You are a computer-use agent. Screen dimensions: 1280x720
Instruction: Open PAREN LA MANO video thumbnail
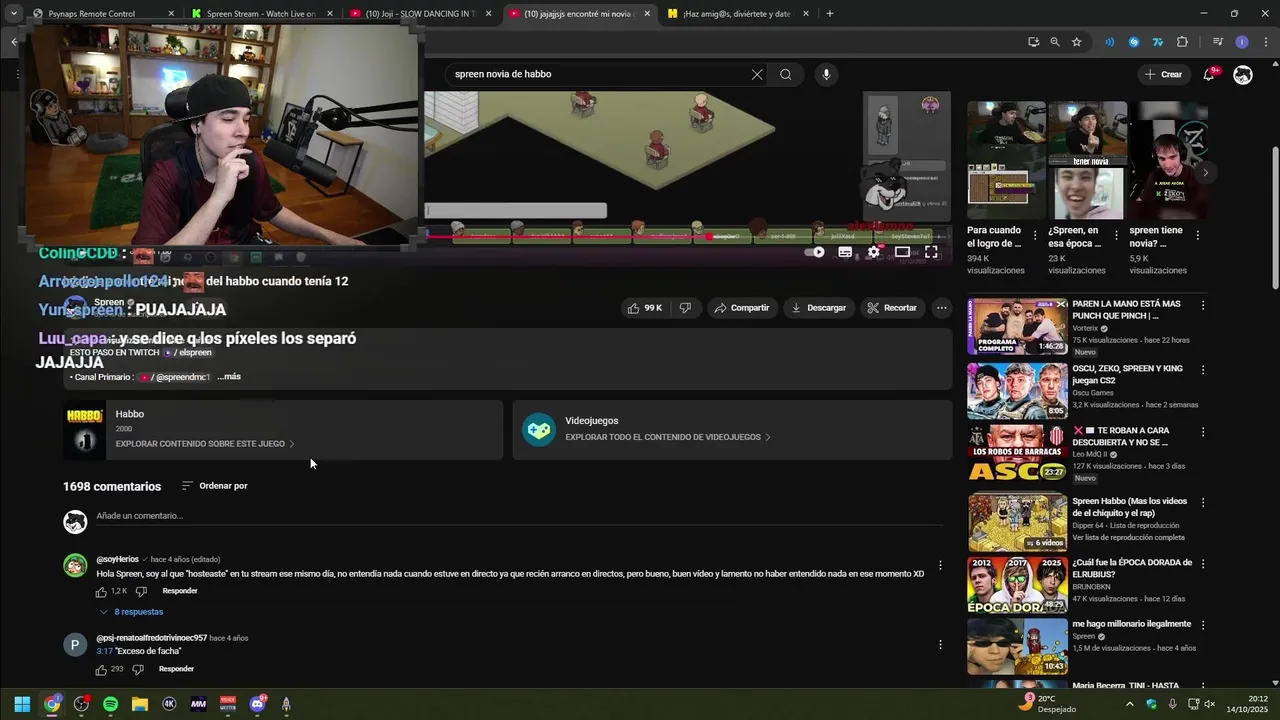(1017, 326)
